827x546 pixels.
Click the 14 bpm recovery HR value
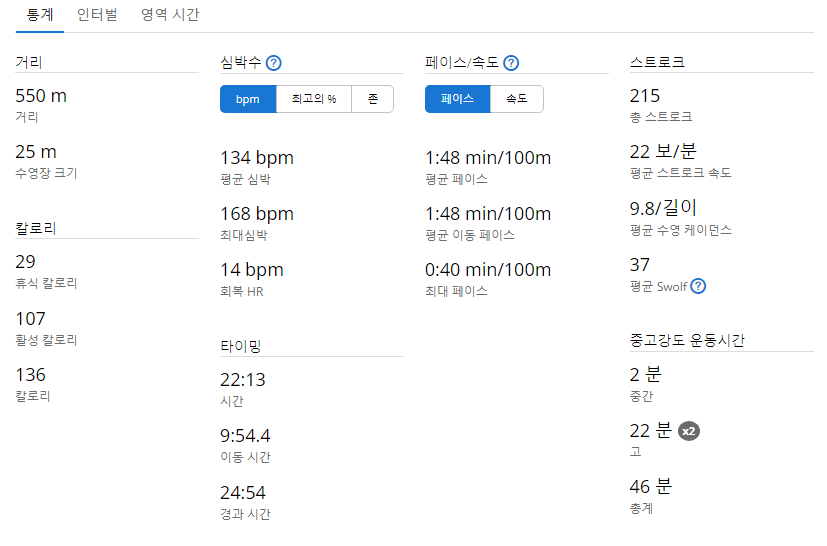pos(252,270)
